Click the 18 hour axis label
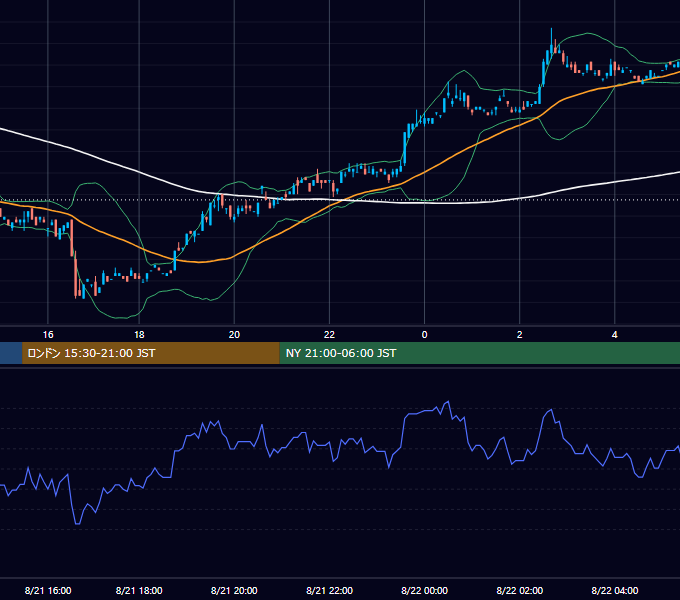 (139, 335)
